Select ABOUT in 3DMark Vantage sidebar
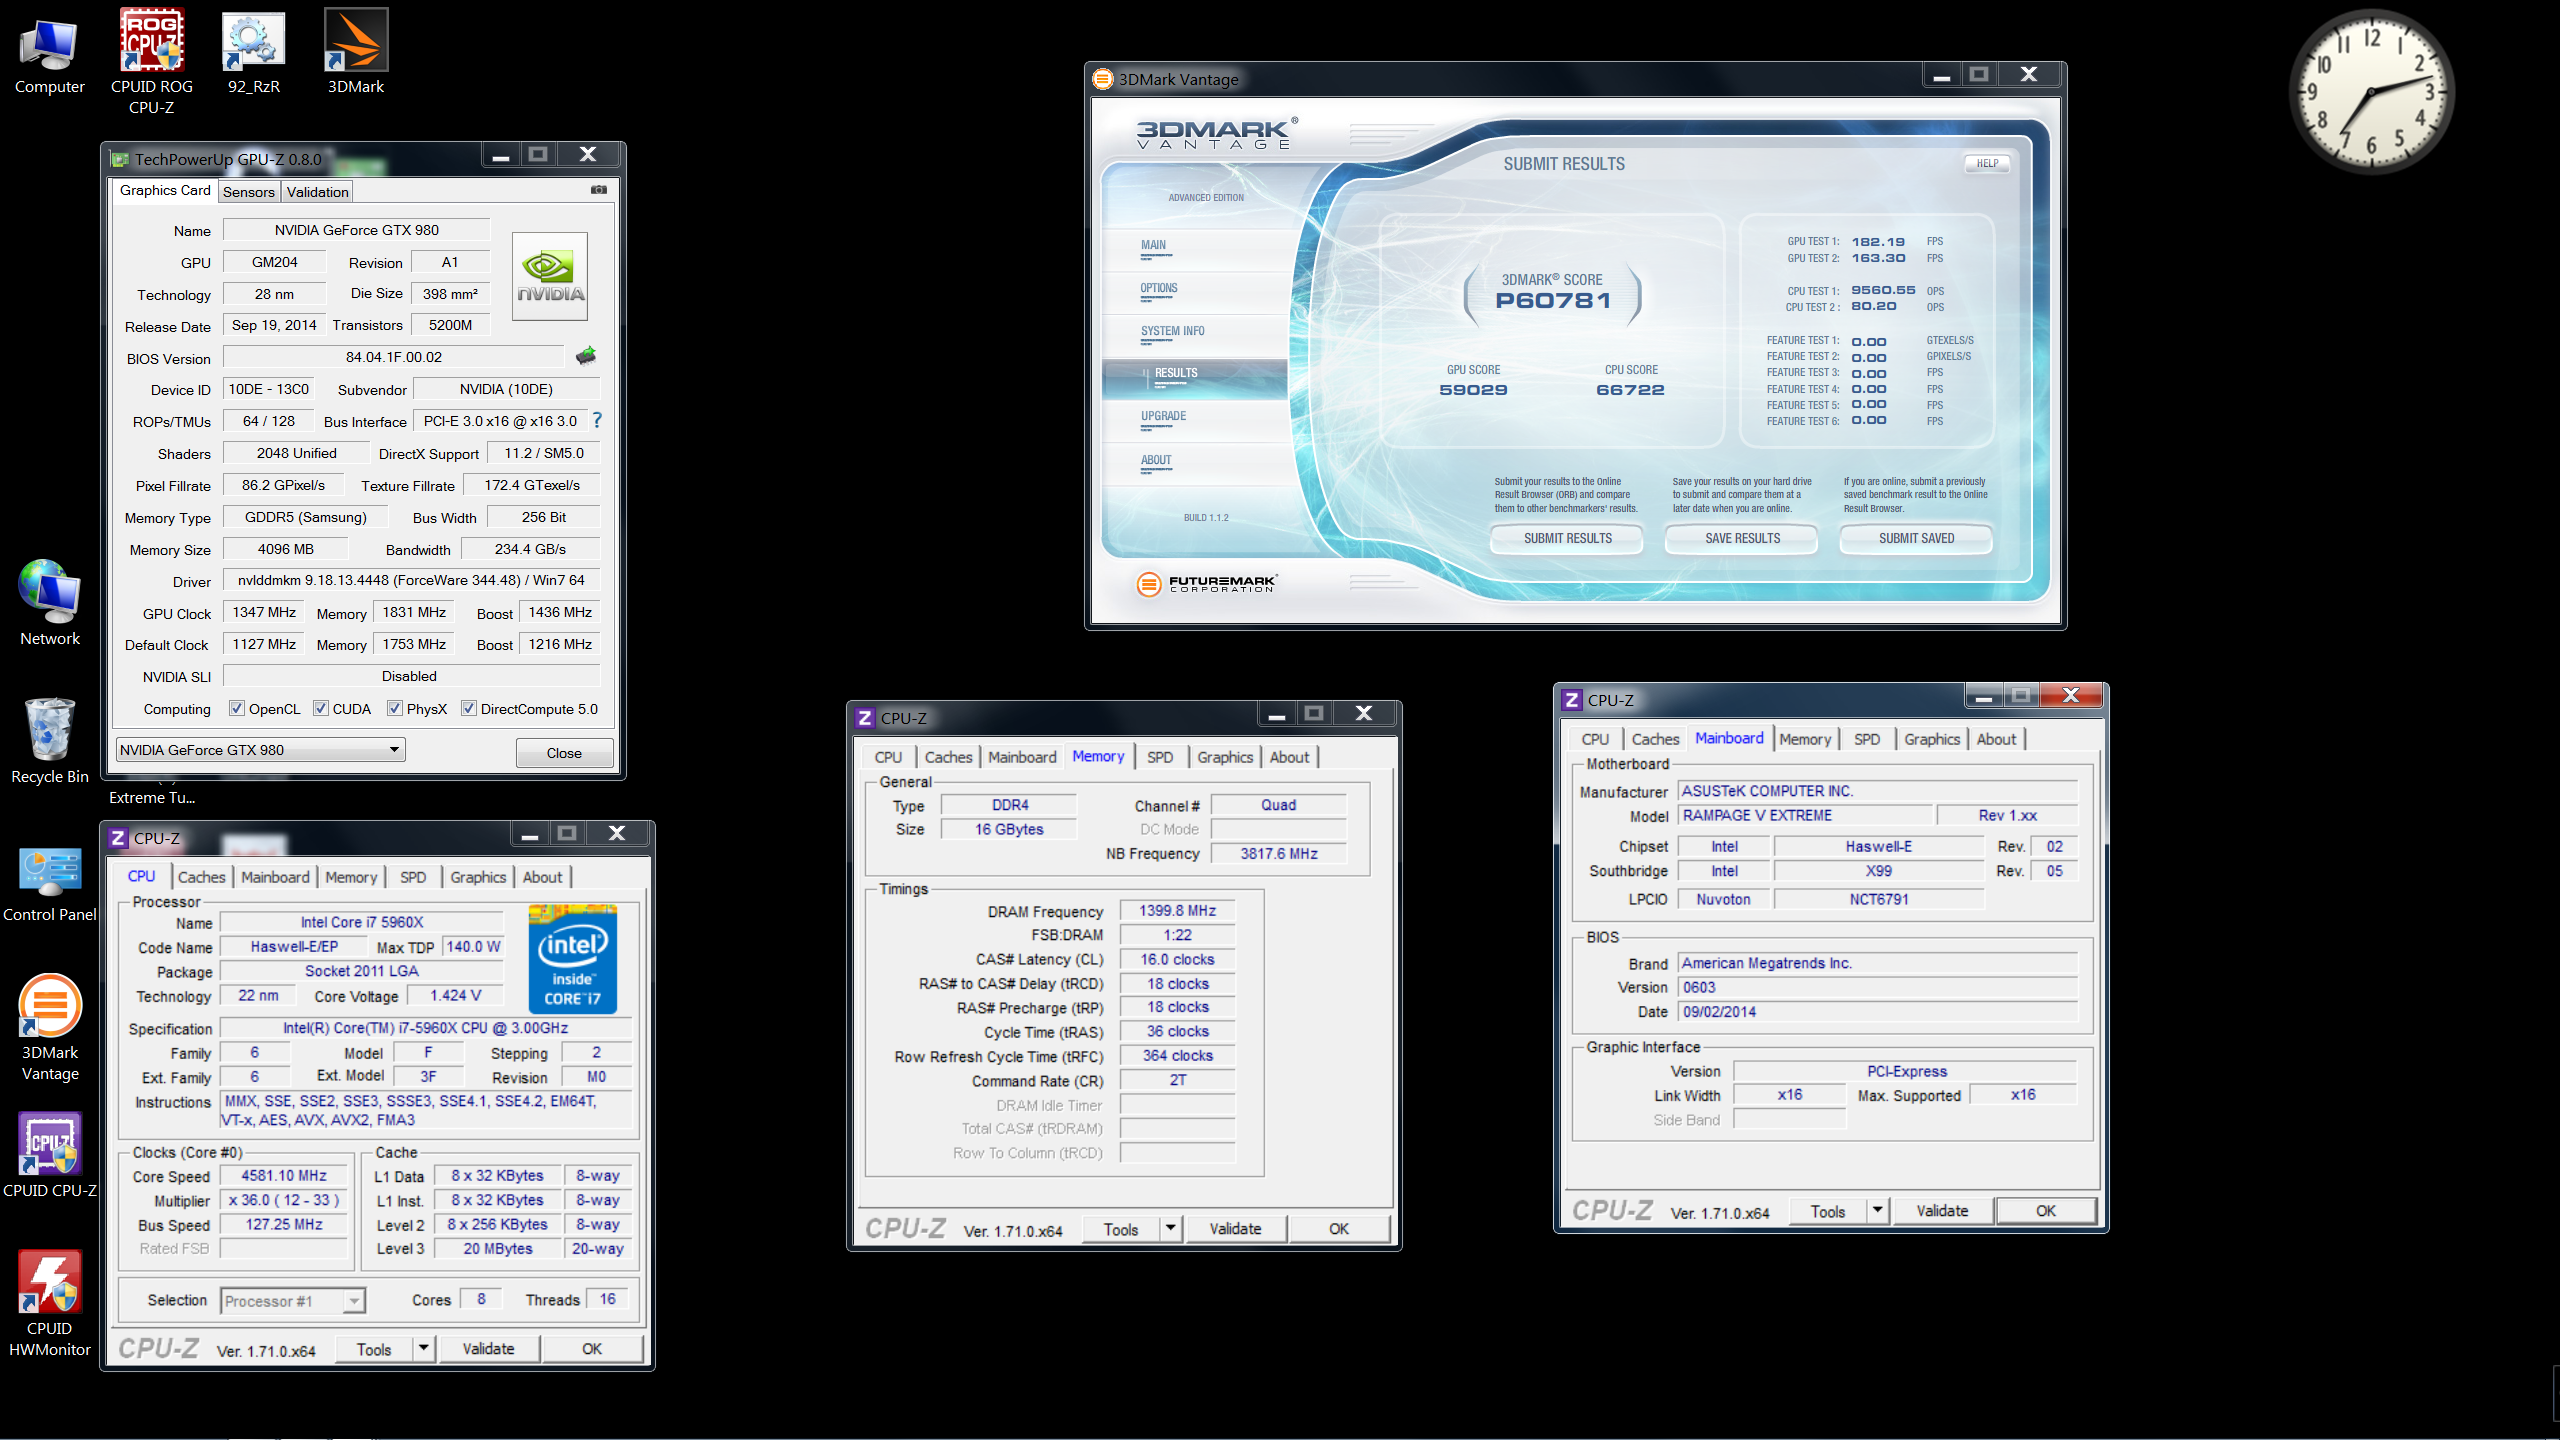Screen dimensions: 2560x1440 click(x=1195, y=464)
